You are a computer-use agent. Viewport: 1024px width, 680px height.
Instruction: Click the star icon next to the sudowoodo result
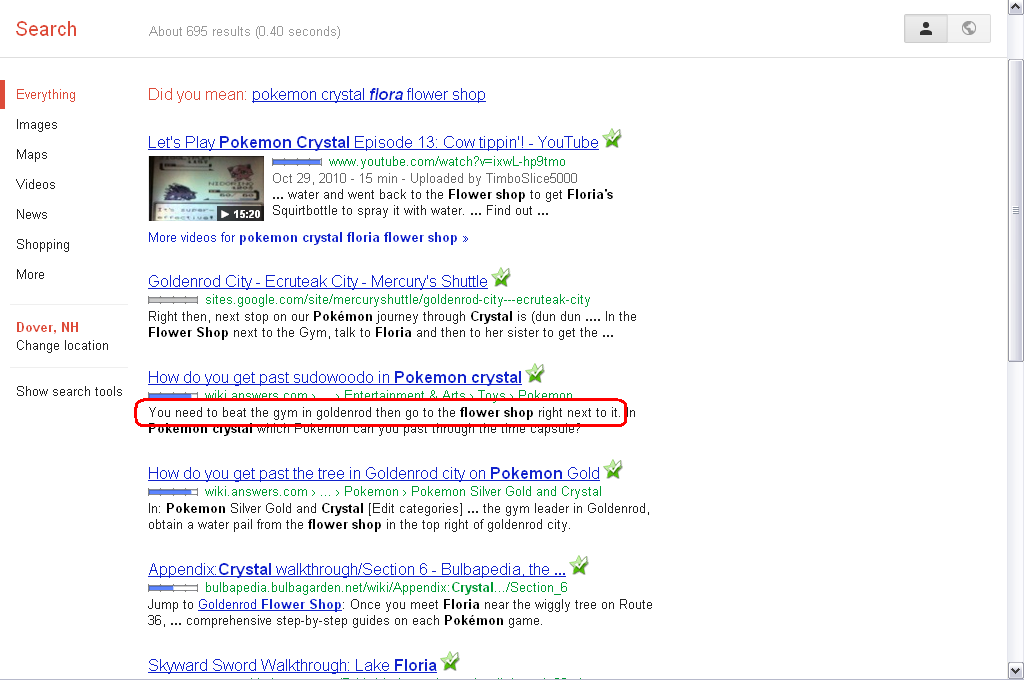point(535,374)
